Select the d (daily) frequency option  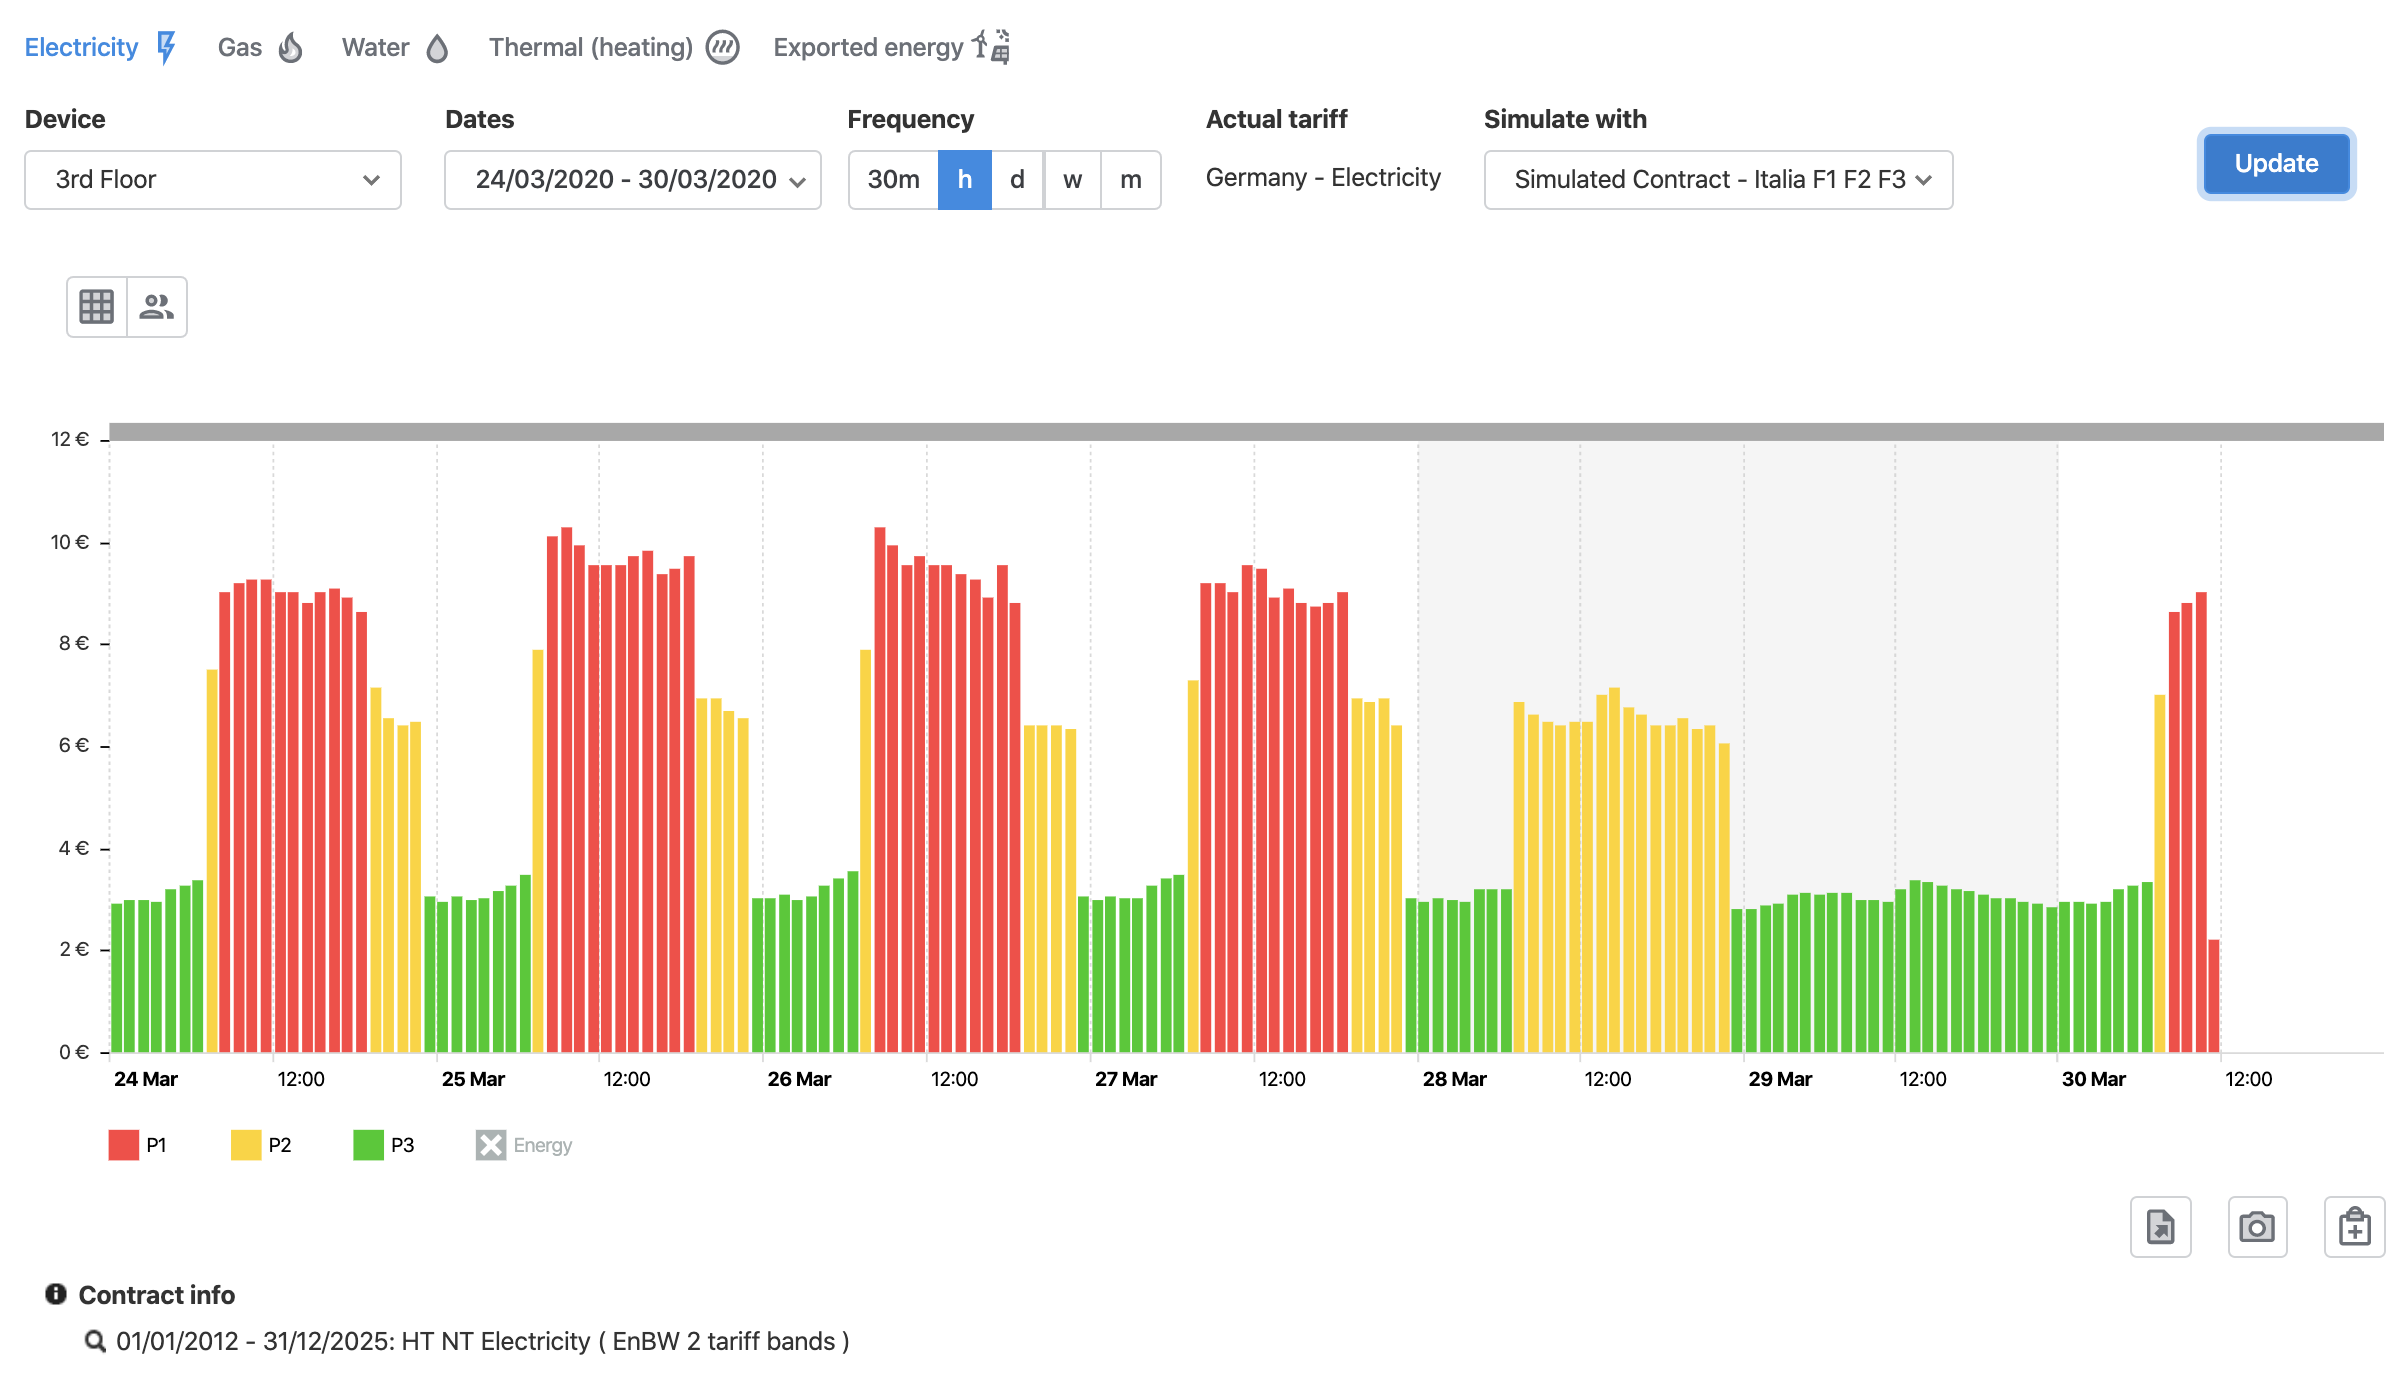tap(1017, 180)
